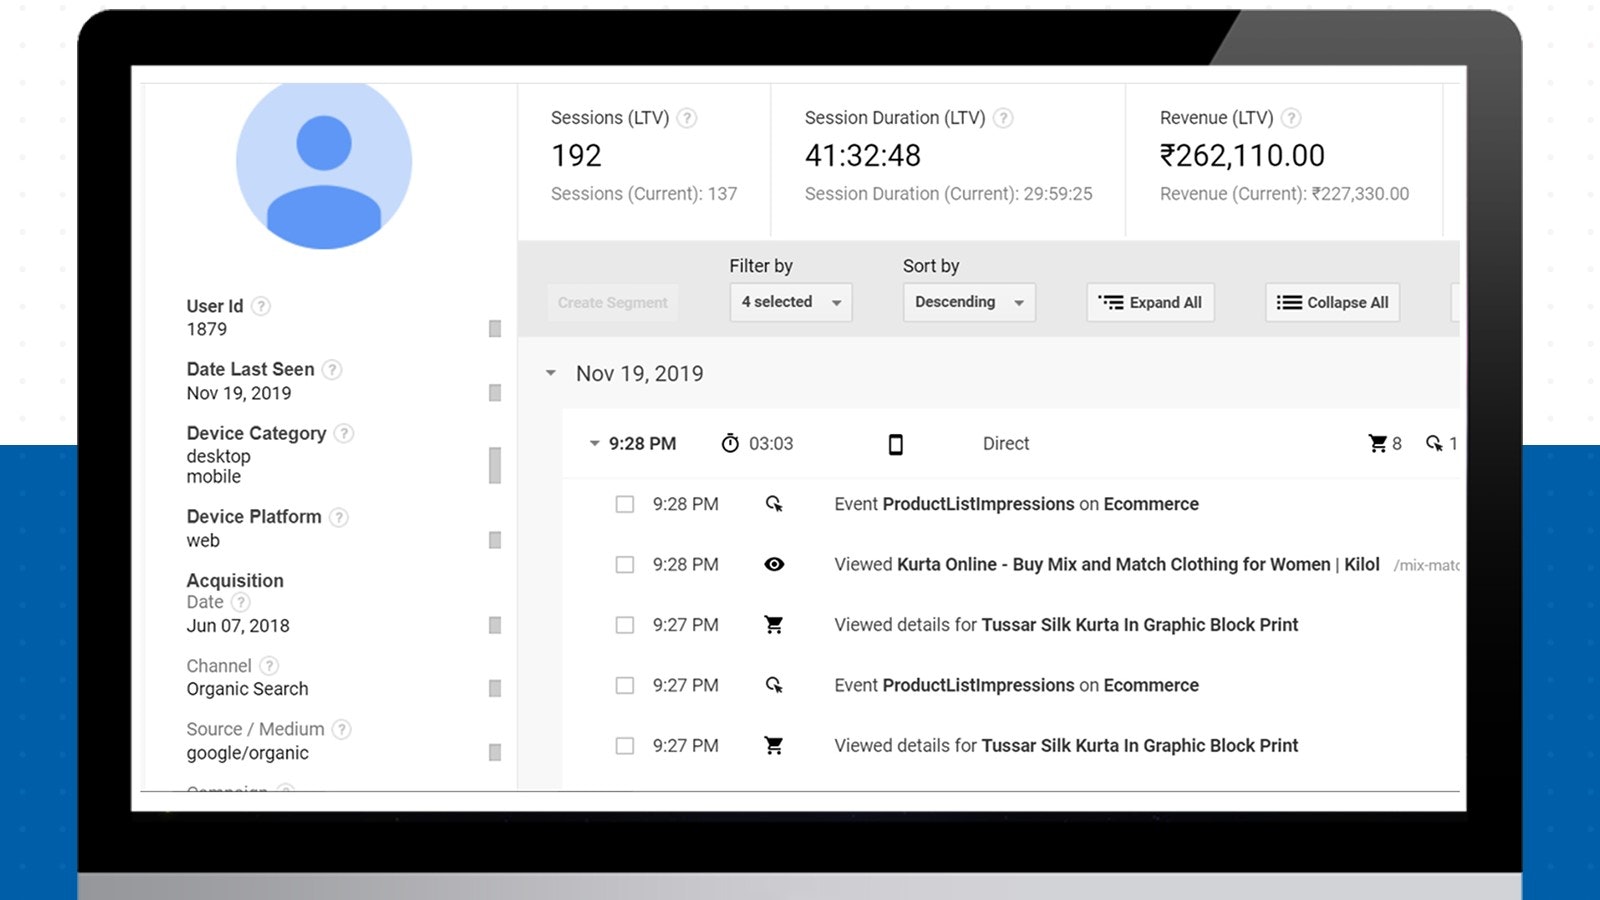Collapse the Nov 19, 2019 date group

(x=550, y=372)
